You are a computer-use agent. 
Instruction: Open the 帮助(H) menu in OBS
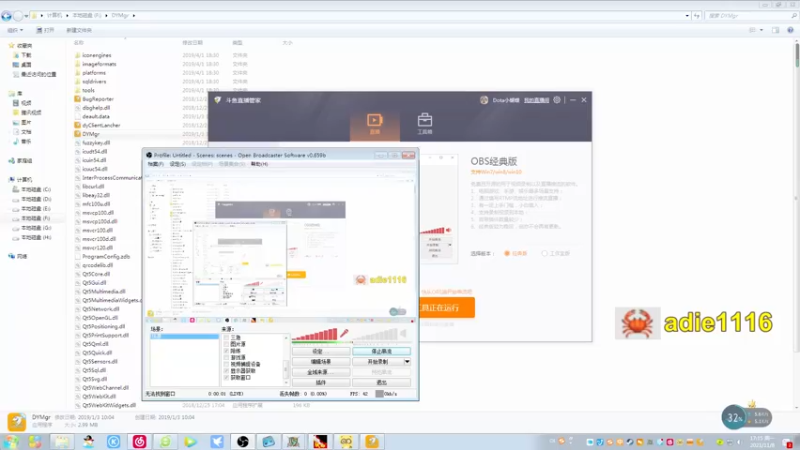click(x=259, y=164)
